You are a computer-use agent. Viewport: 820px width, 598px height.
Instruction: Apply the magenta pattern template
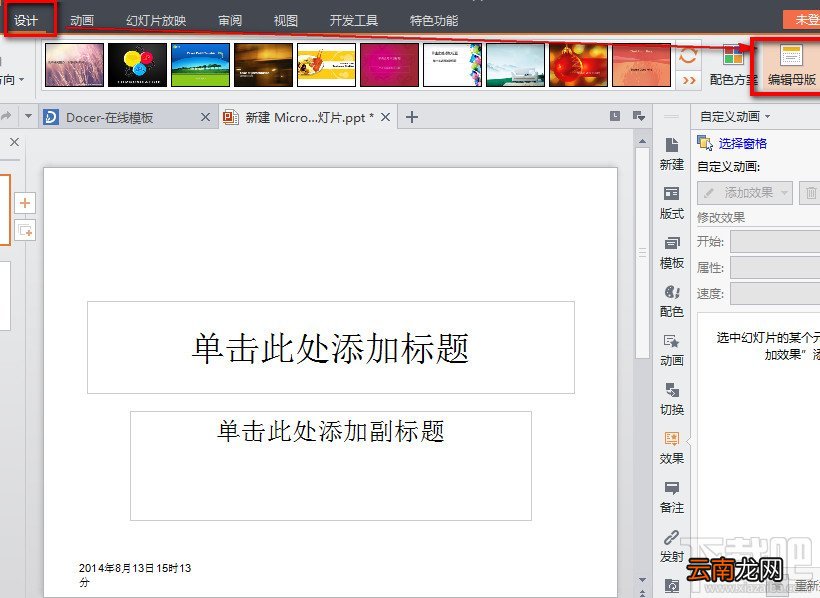tap(390, 65)
